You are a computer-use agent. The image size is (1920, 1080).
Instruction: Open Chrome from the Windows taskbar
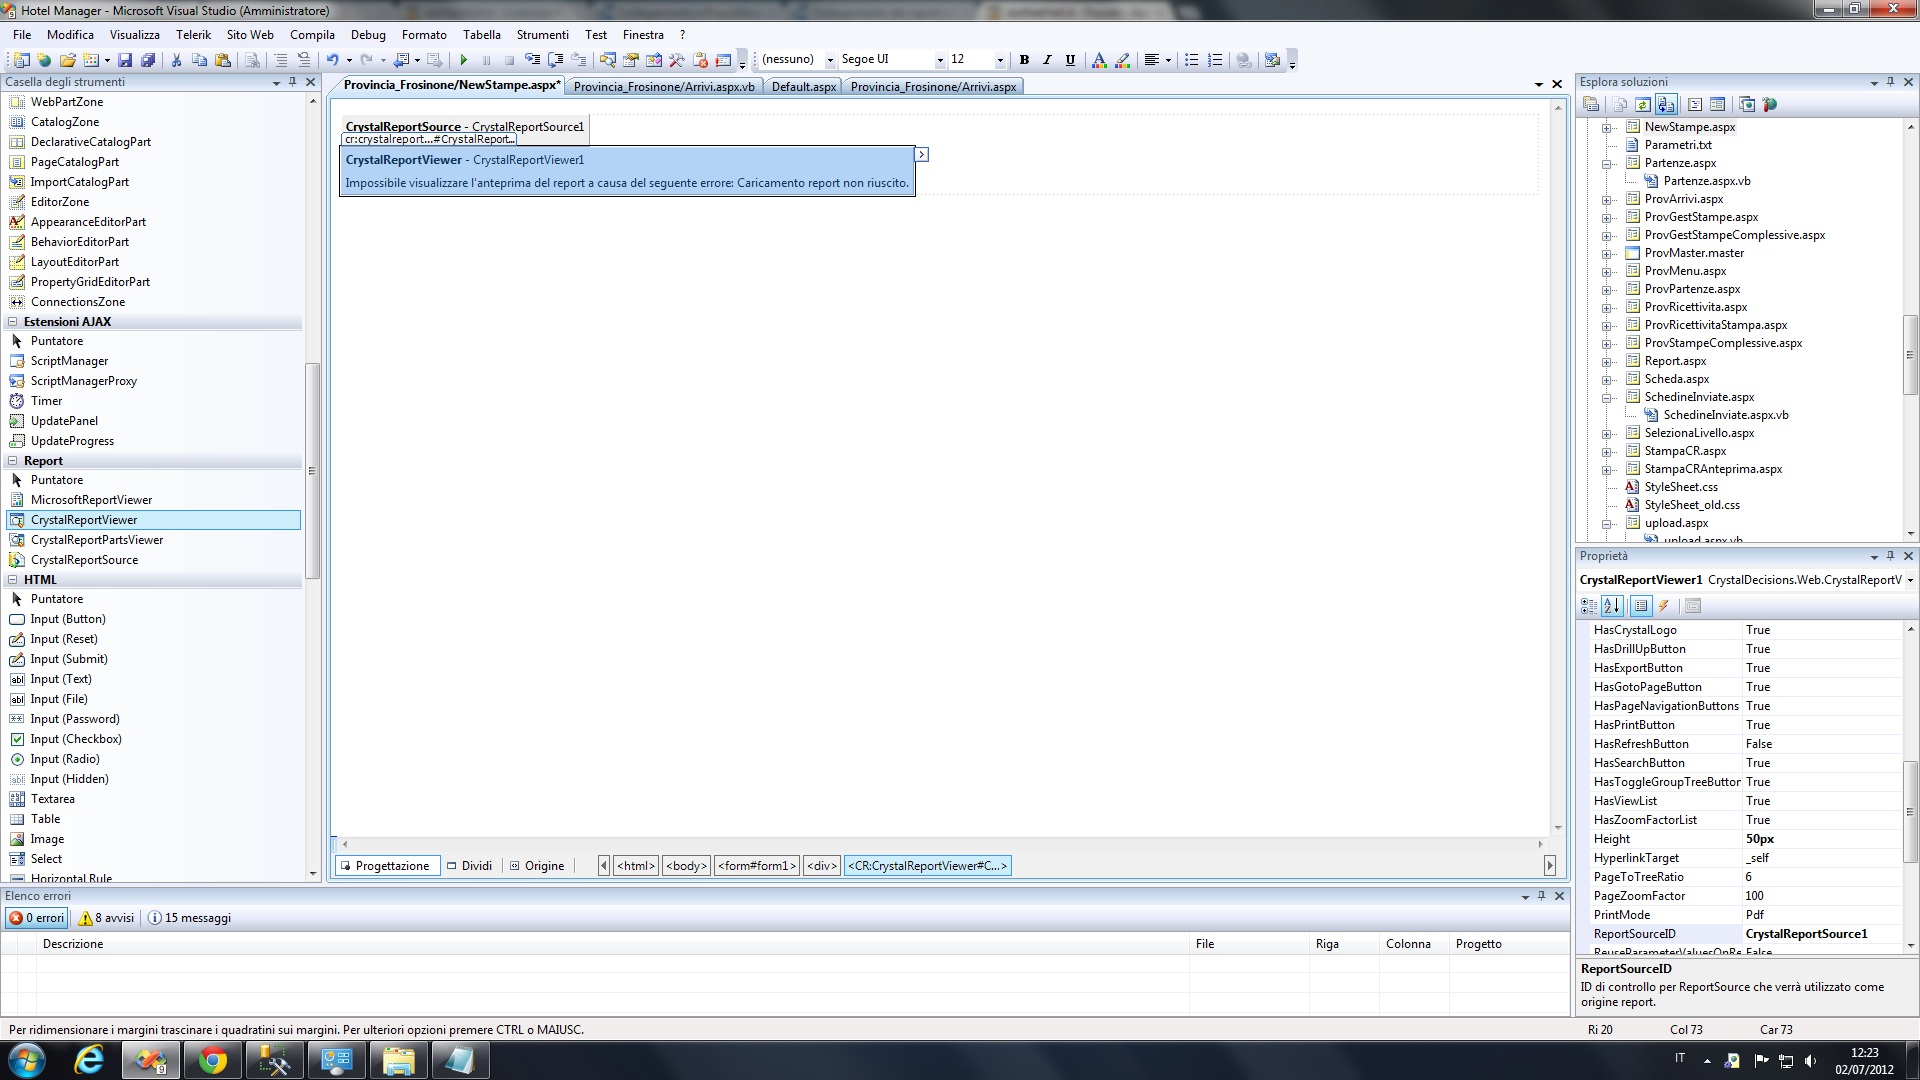212,1060
